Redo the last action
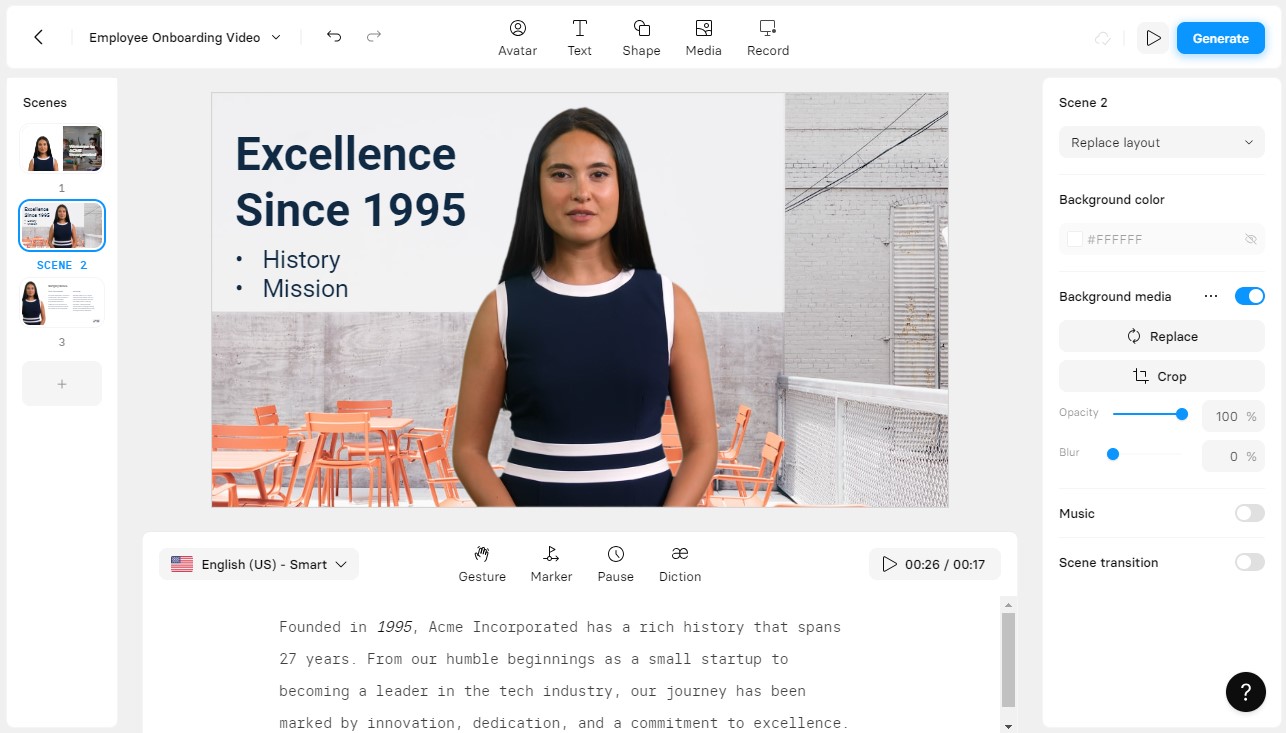1286x733 pixels. [374, 37]
